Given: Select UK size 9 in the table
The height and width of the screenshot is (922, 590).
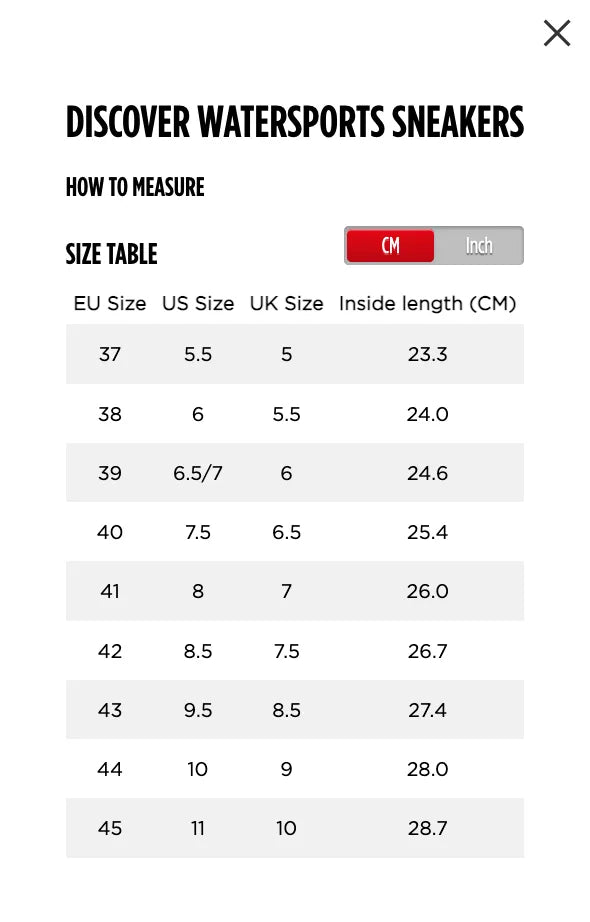Looking at the screenshot, I should [x=286, y=769].
